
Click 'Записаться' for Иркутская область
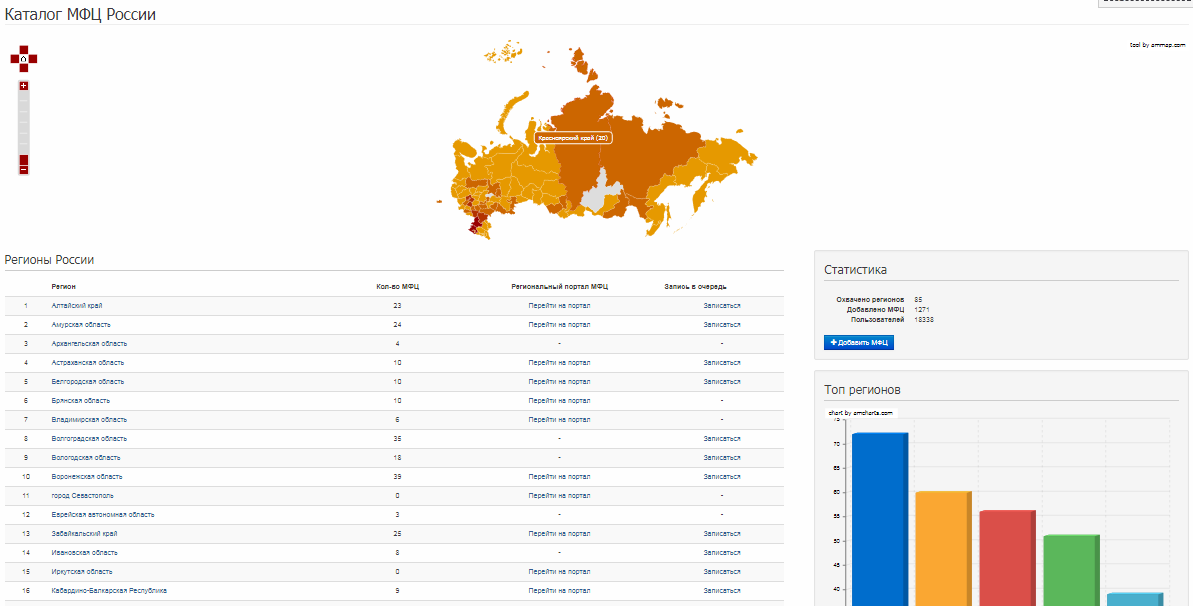tap(721, 571)
